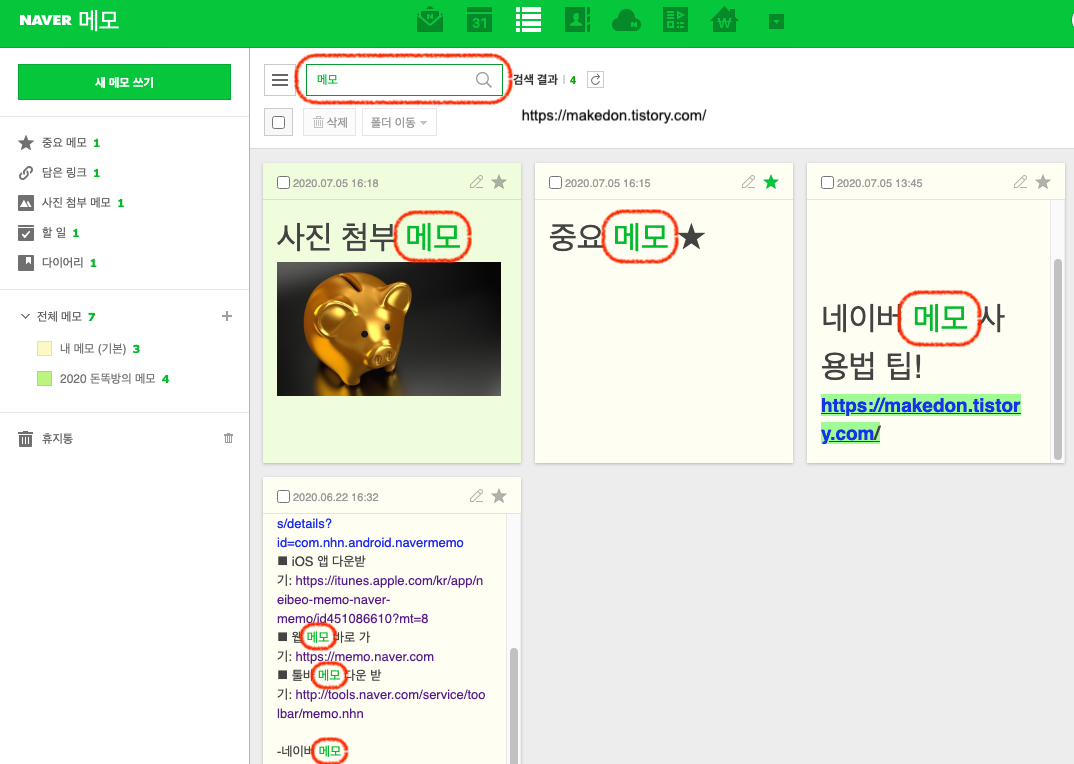Check the 2020.06.22 16:32 memo checkbox
The image size is (1074, 764).
tap(283, 496)
